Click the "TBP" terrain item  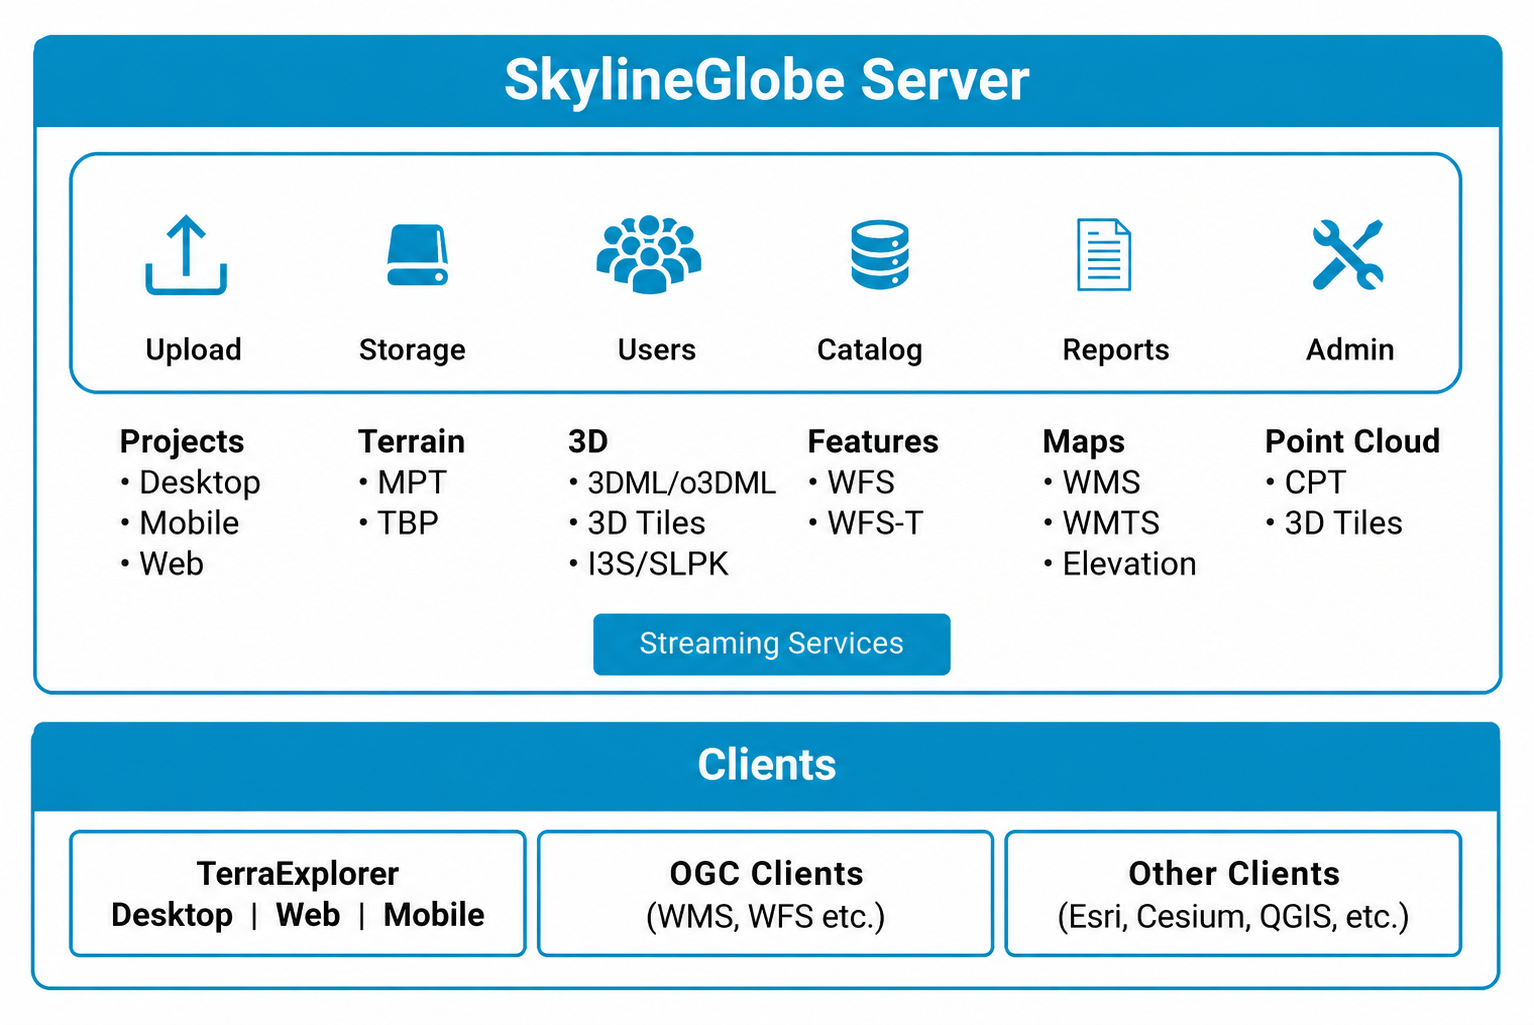coord(408,523)
